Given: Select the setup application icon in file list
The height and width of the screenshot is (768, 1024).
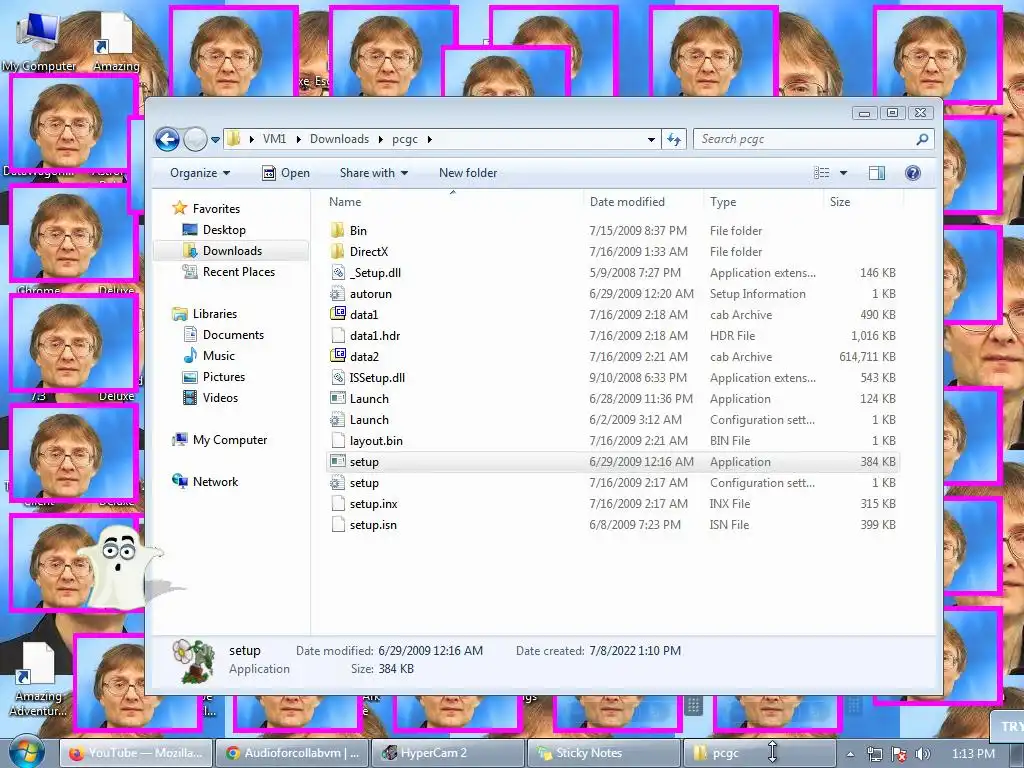Looking at the screenshot, I should coord(338,462).
